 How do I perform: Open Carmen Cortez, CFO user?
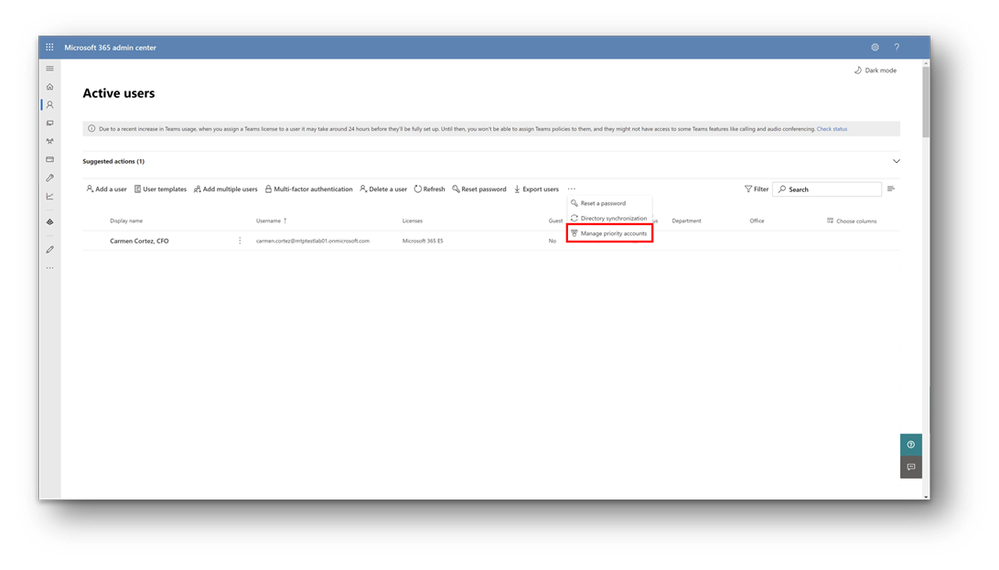140,241
